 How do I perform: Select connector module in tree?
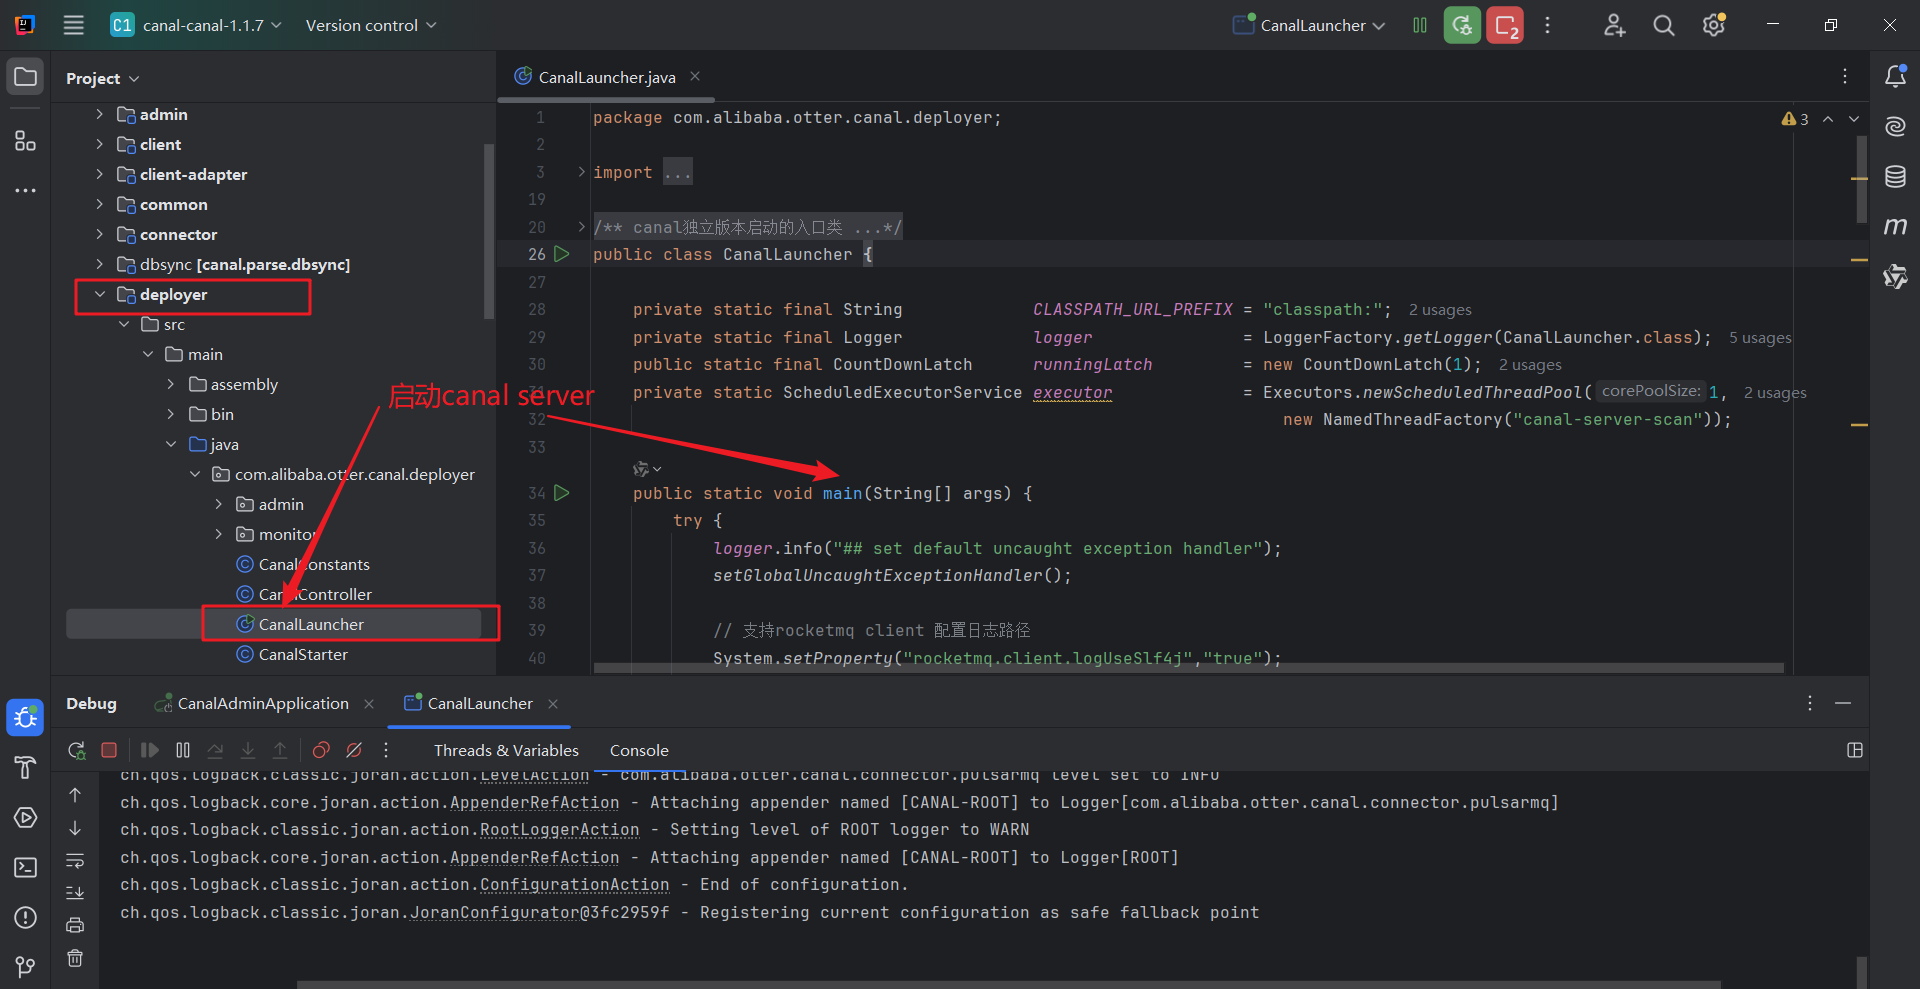(178, 234)
